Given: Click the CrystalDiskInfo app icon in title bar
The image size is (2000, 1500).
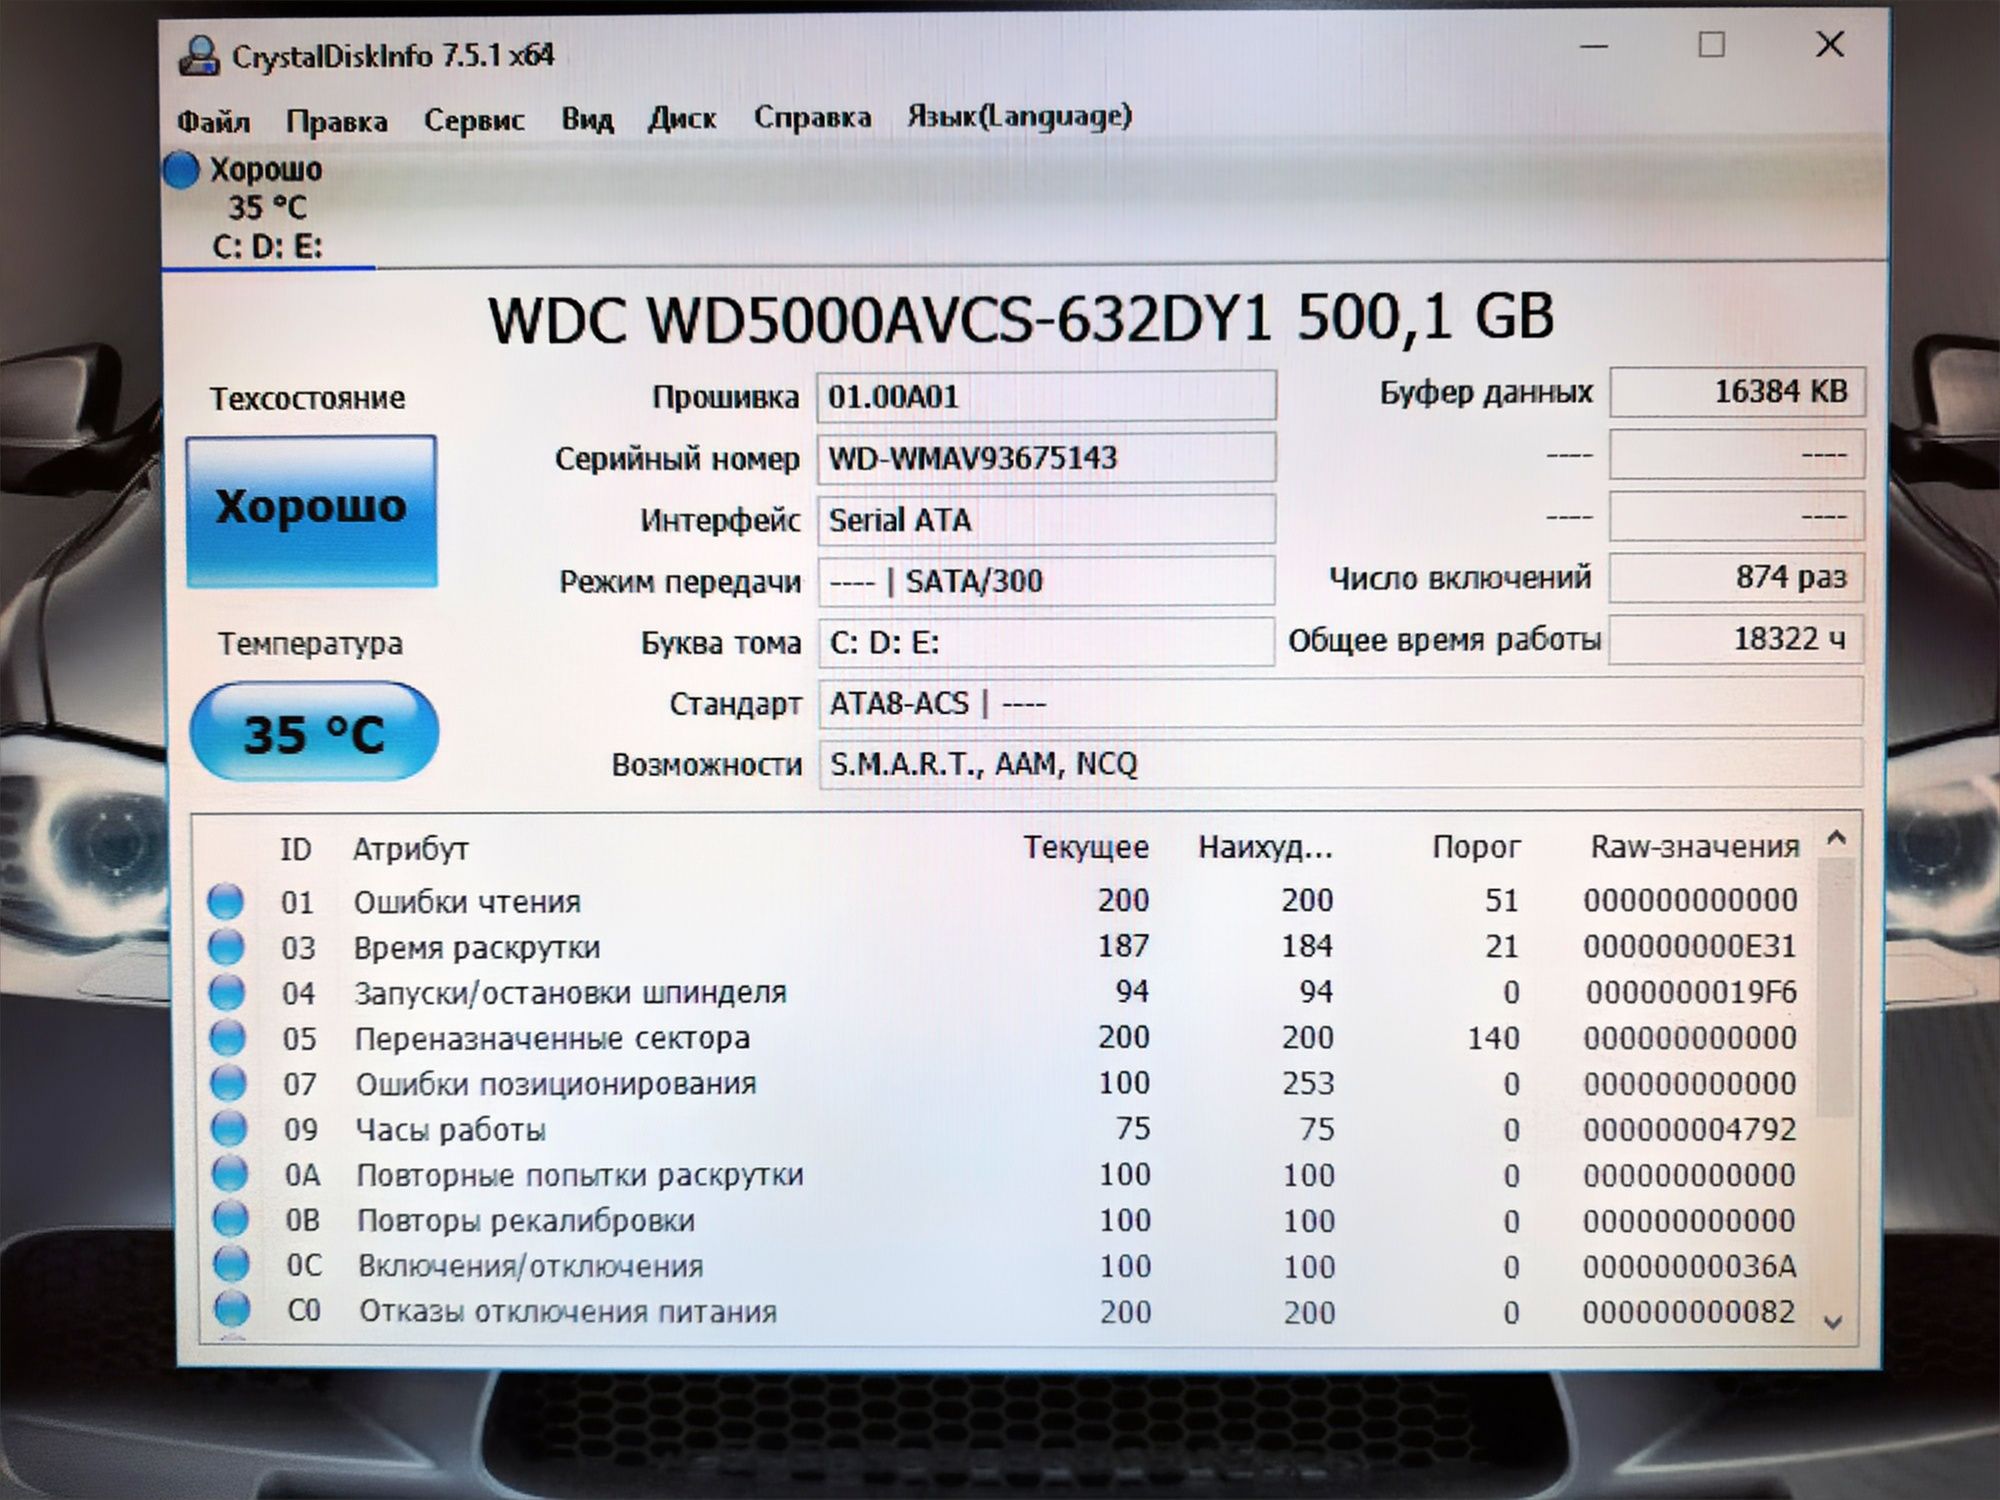Looking at the screenshot, I should (x=199, y=56).
